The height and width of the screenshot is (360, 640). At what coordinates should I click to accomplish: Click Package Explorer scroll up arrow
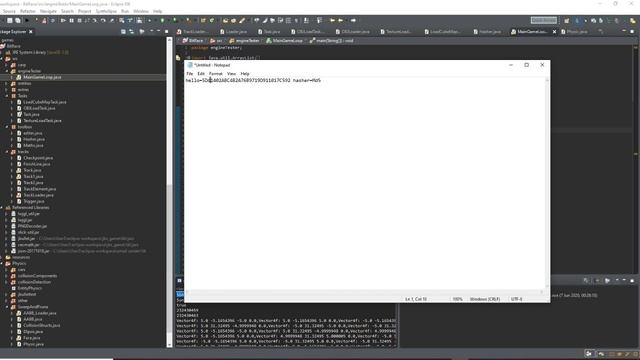point(169,40)
